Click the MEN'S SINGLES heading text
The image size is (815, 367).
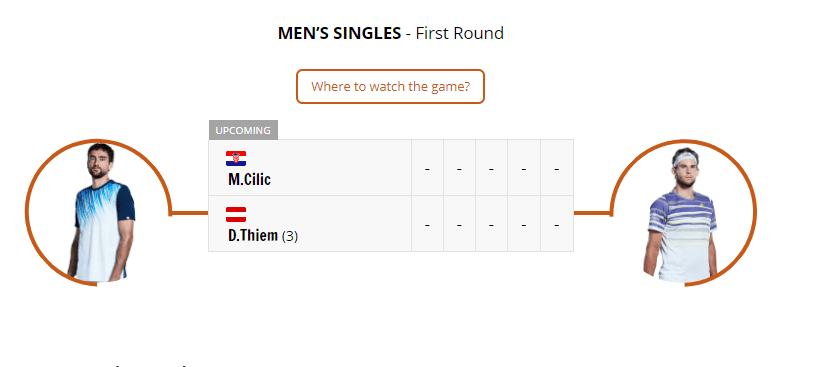[339, 33]
